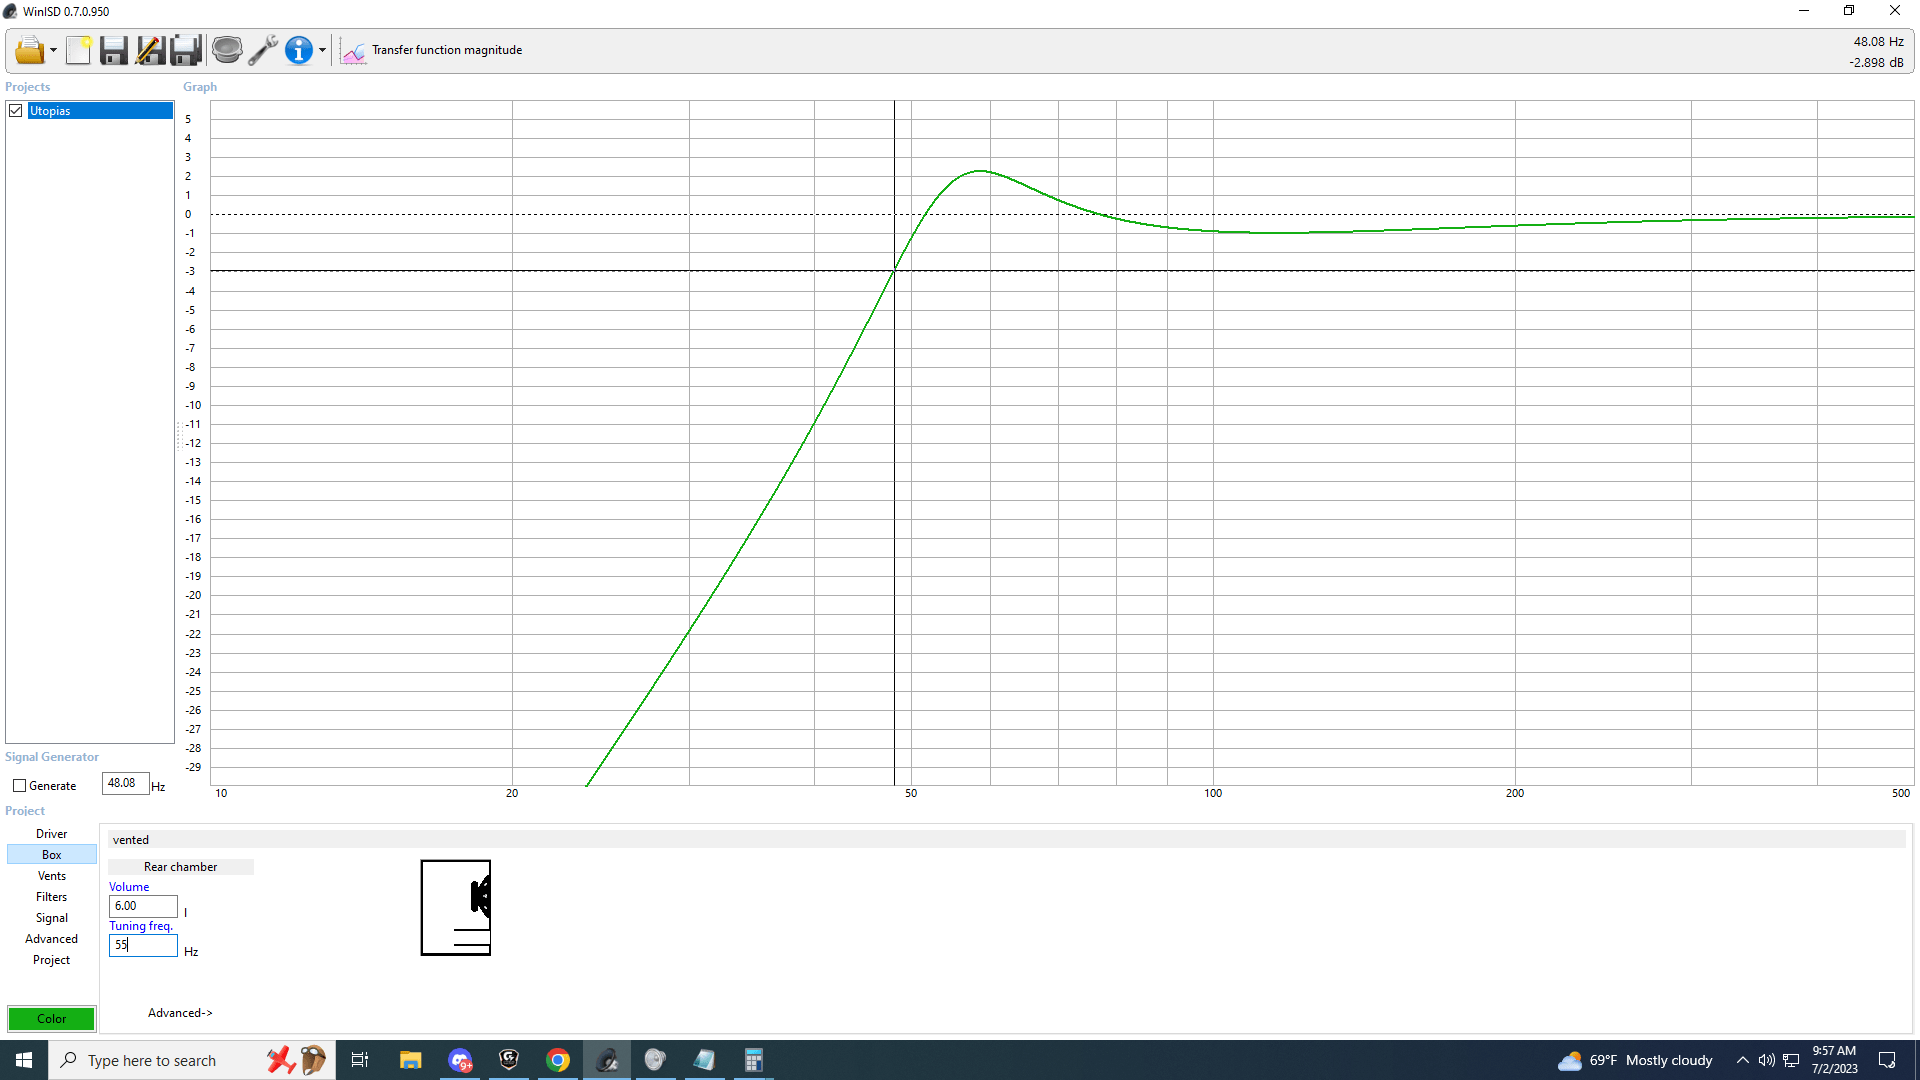Viewport: 1920px width, 1080px height.
Task: Click Save As floppy-with-pencil icon
Action: point(150,50)
